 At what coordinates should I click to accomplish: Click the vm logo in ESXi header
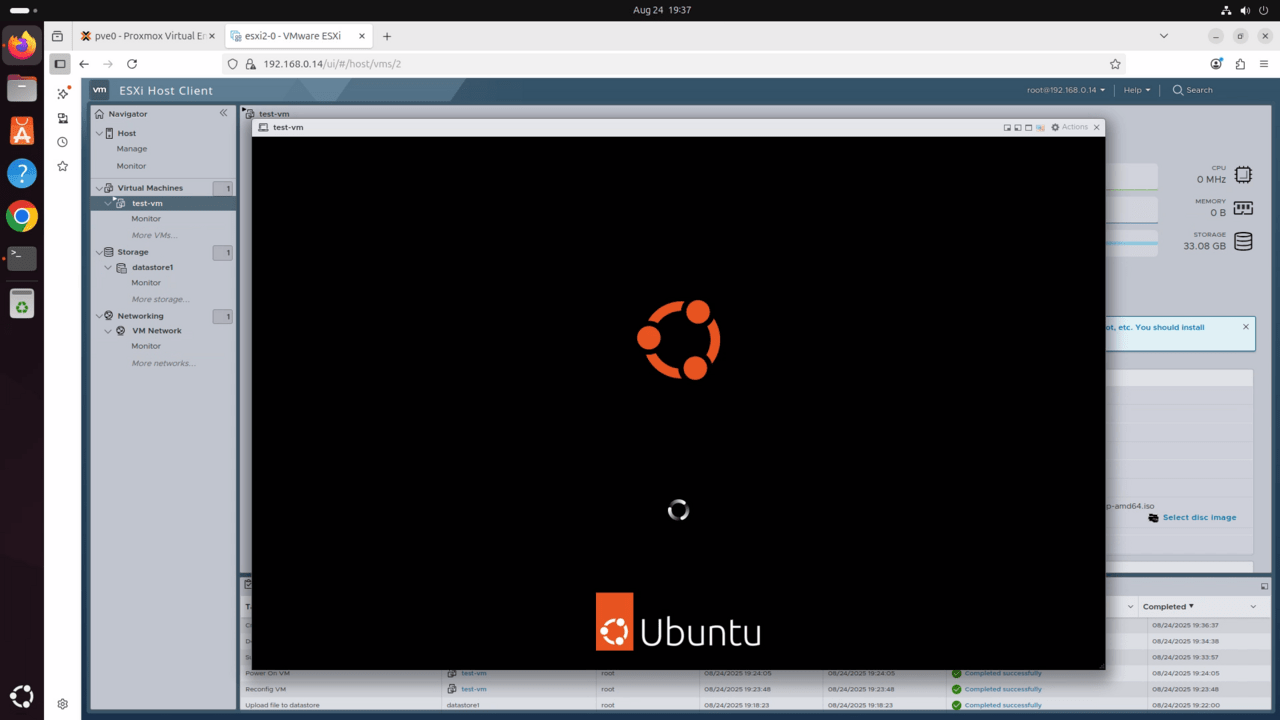click(x=99, y=90)
